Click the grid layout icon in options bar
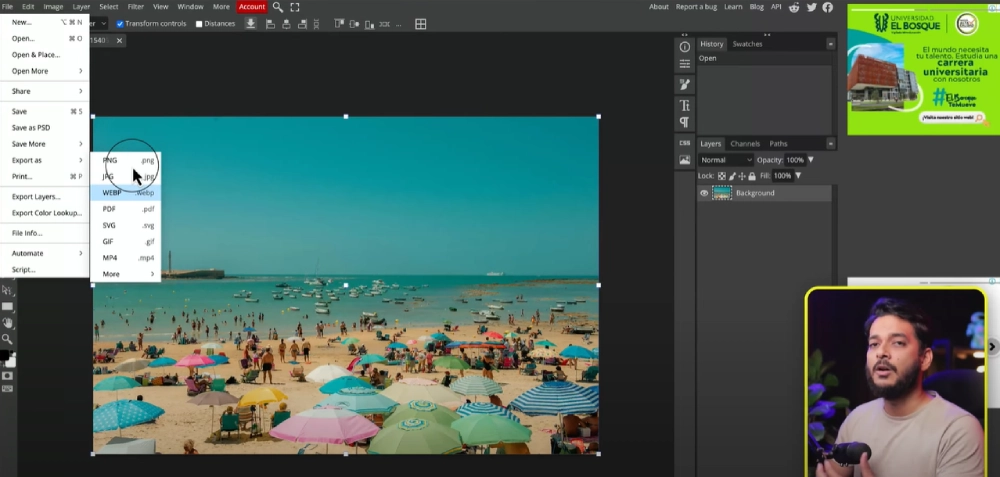Image resolution: width=1000 pixels, height=477 pixels. click(x=420, y=24)
